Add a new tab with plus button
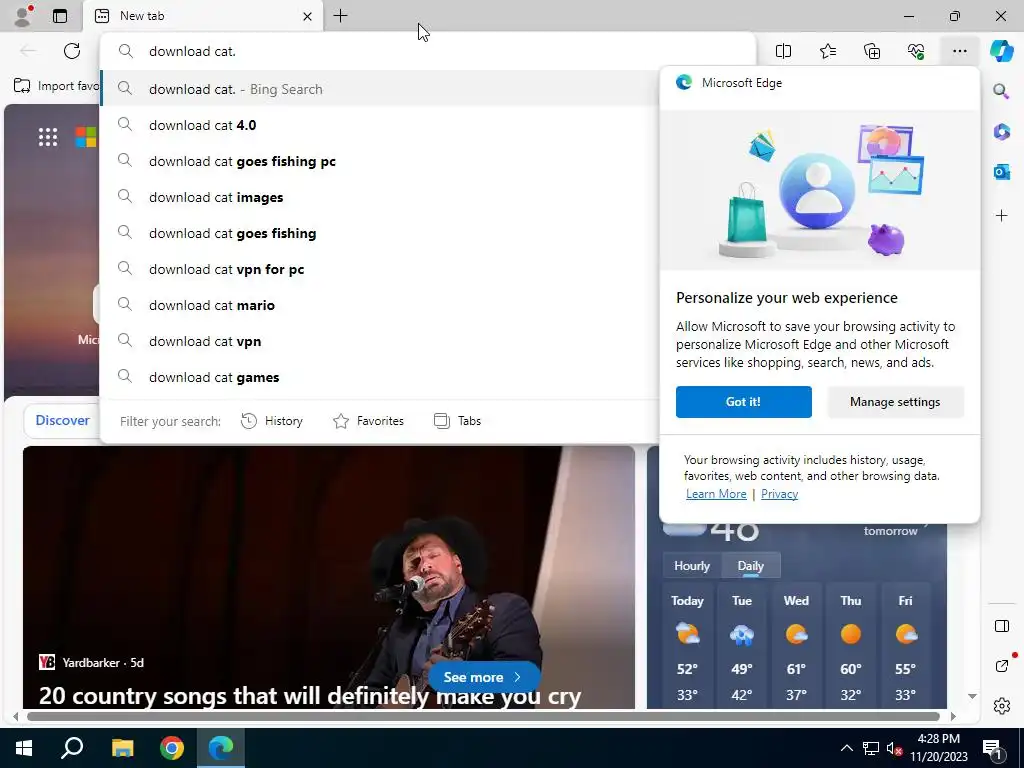The height and width of the screenshot is (768, 1024). (x=340, y=16)
